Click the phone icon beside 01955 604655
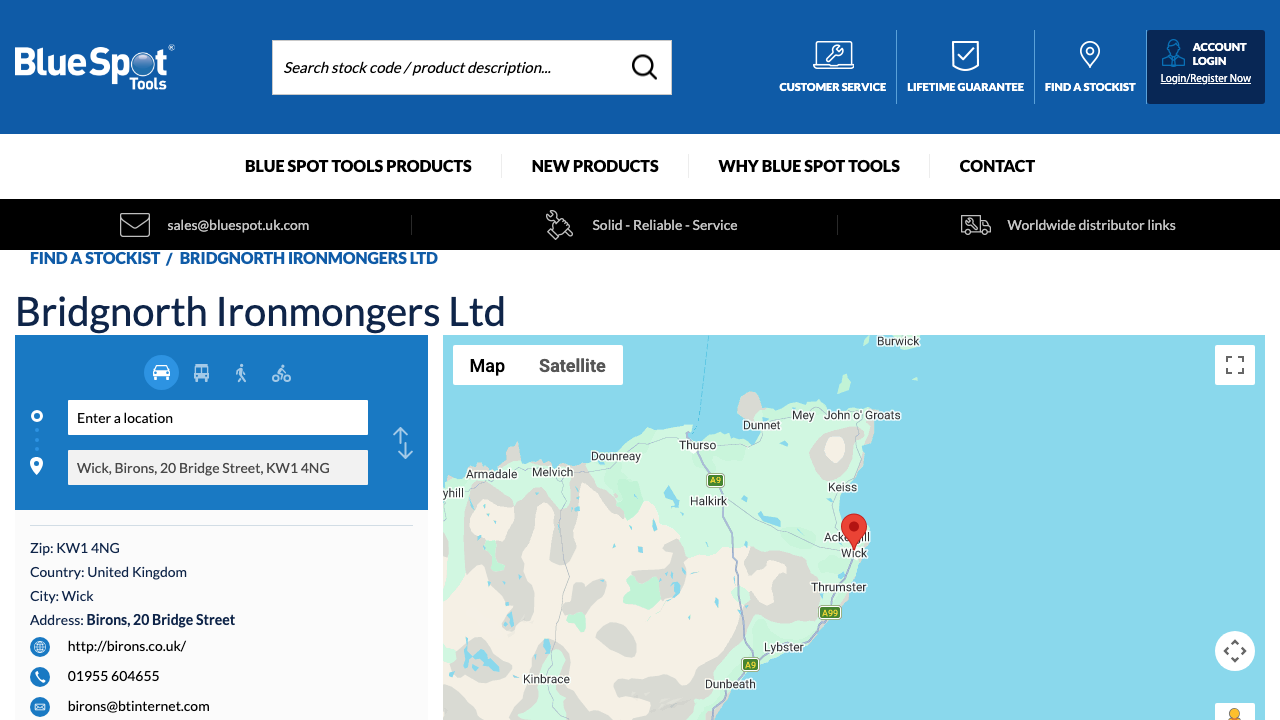The height and width of the screenshot is (720, 1280). (39, 676)
